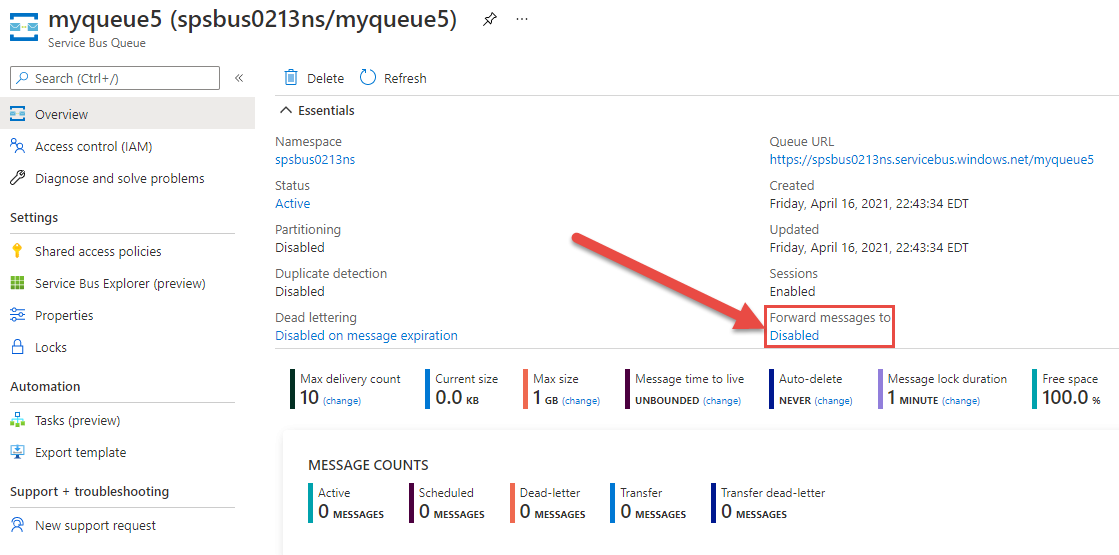This screenshot has width=1119, height=555.
Task: Click the Created date value
Action: [x=869, y=203]
